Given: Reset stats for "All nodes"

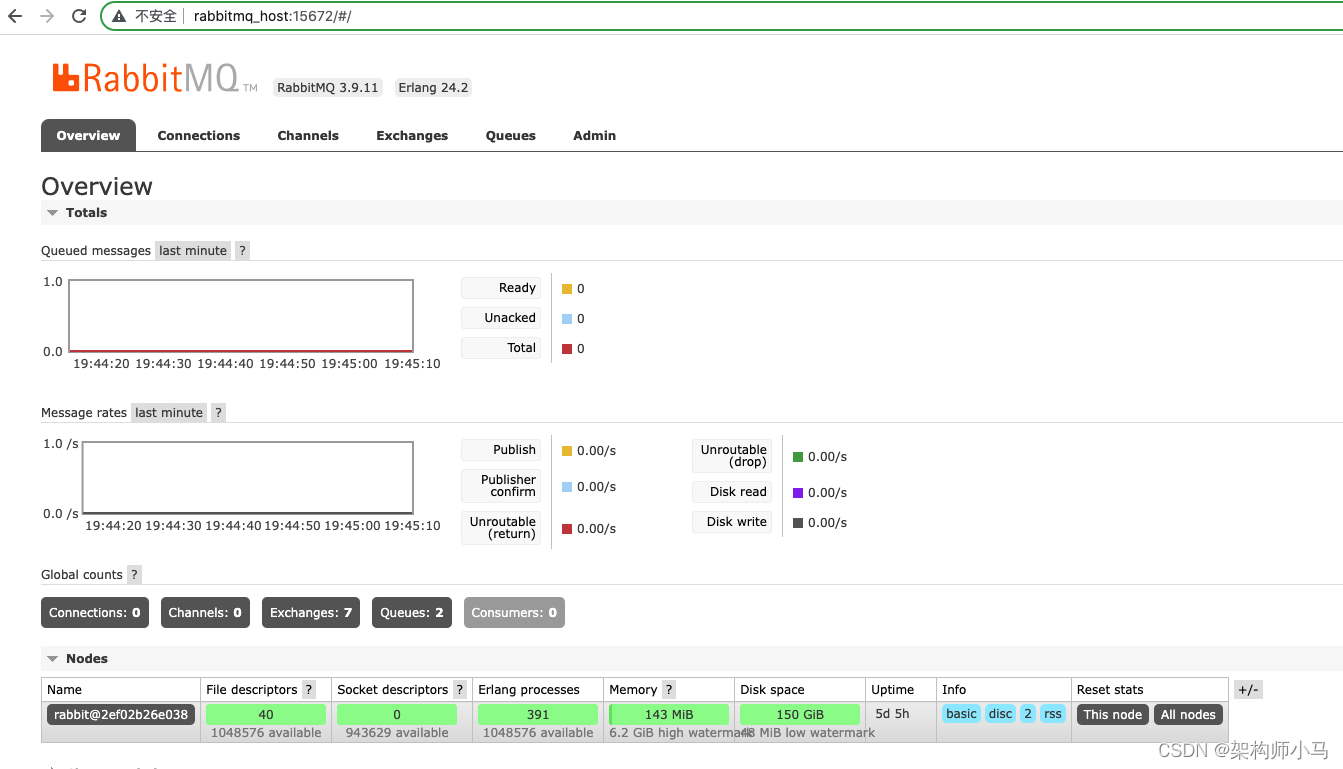Looking at the screenshot, I should pos(1188,714).
